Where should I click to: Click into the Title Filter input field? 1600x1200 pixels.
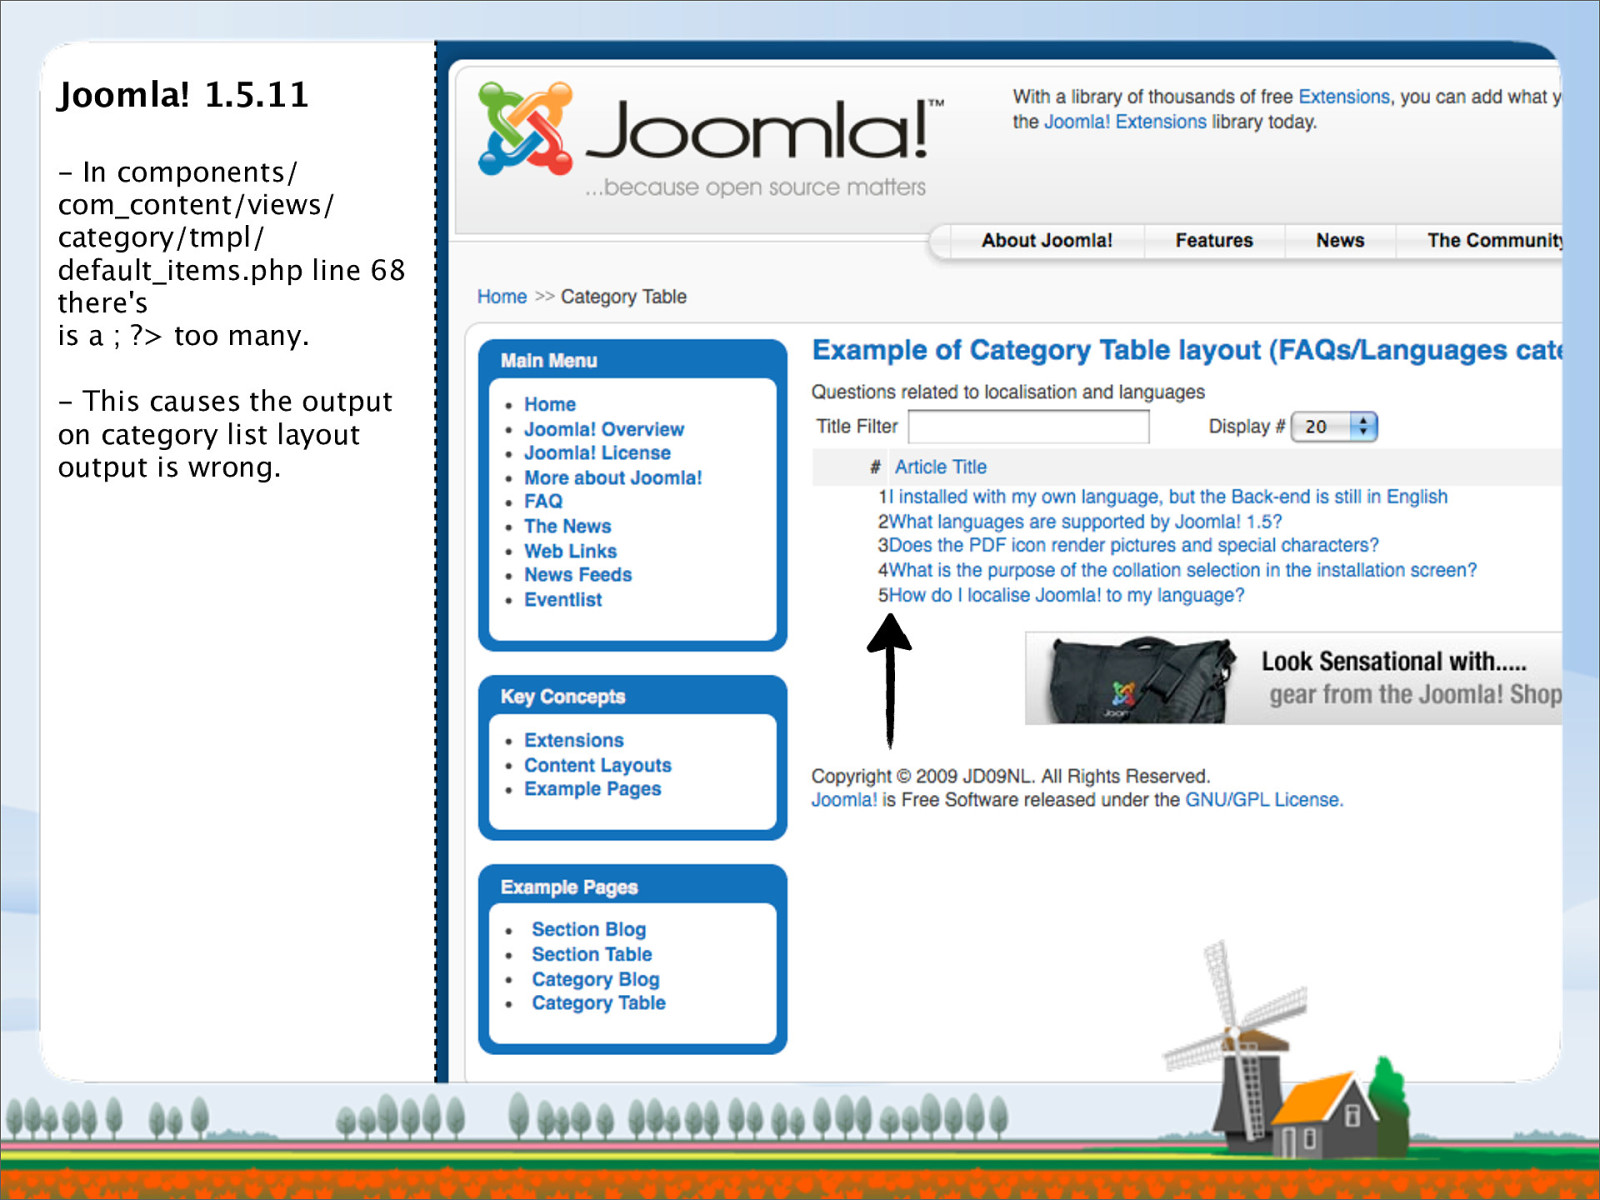click(x=1028, y=427)
